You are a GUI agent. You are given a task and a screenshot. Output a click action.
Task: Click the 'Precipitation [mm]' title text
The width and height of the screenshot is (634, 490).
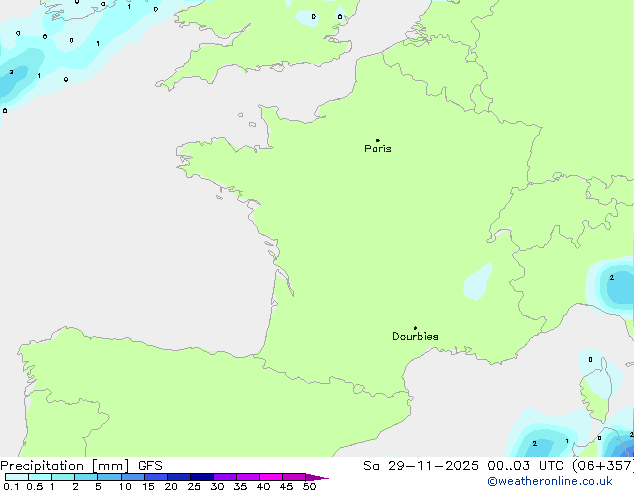pos(65,466)
